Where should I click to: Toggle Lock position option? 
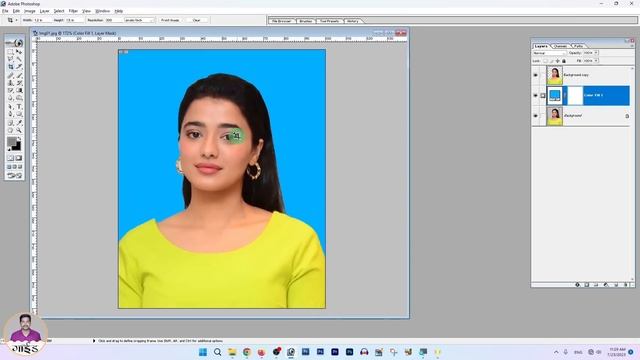point(558,61)
